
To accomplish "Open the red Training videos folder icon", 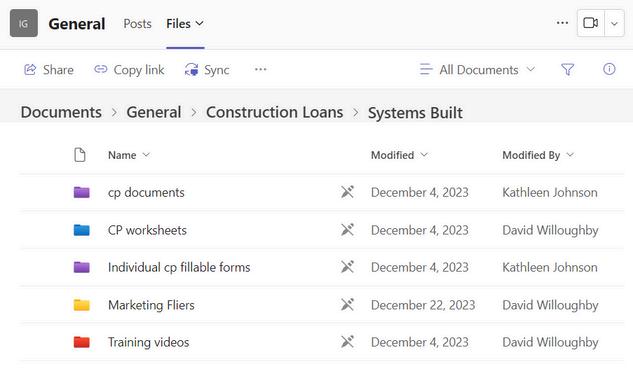I will pos(82,342).
